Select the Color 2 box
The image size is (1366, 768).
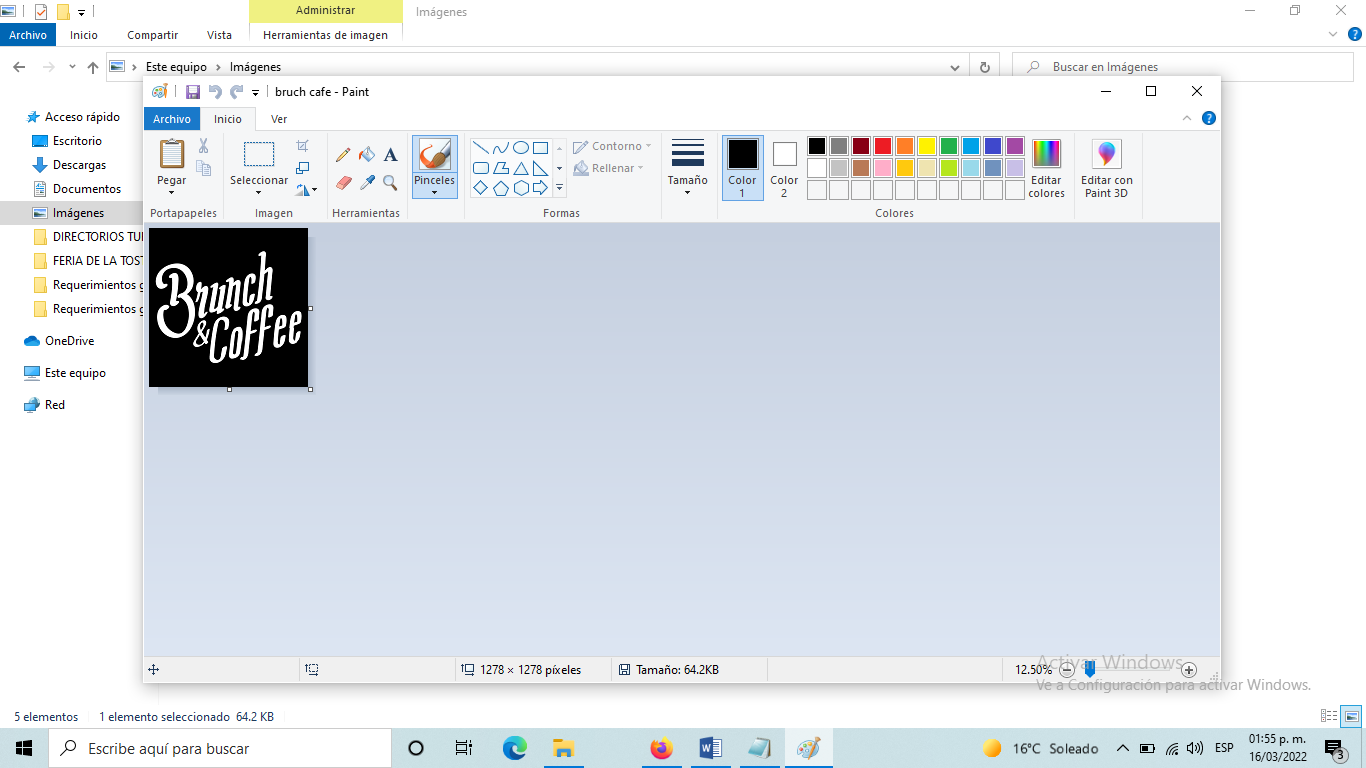point(784,168)
